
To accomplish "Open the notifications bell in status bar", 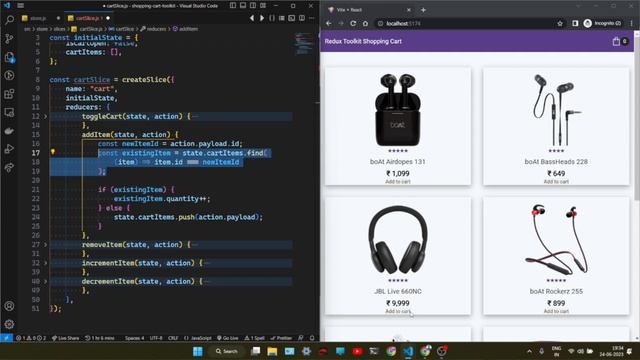I will pyautogui.click(x=312, y=338).
